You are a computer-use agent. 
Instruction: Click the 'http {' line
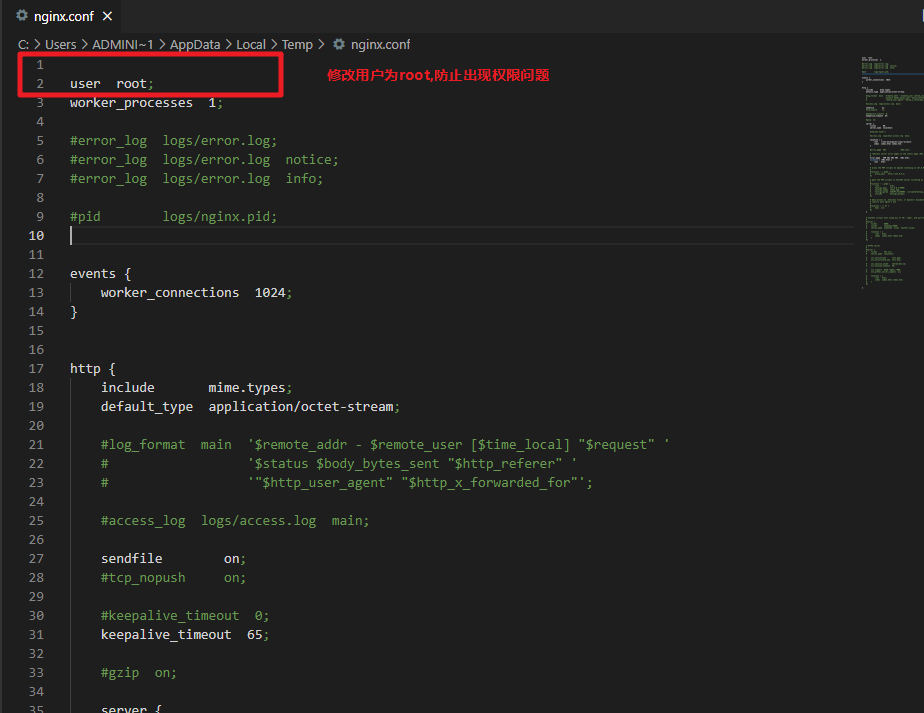[x=93, y=369]
